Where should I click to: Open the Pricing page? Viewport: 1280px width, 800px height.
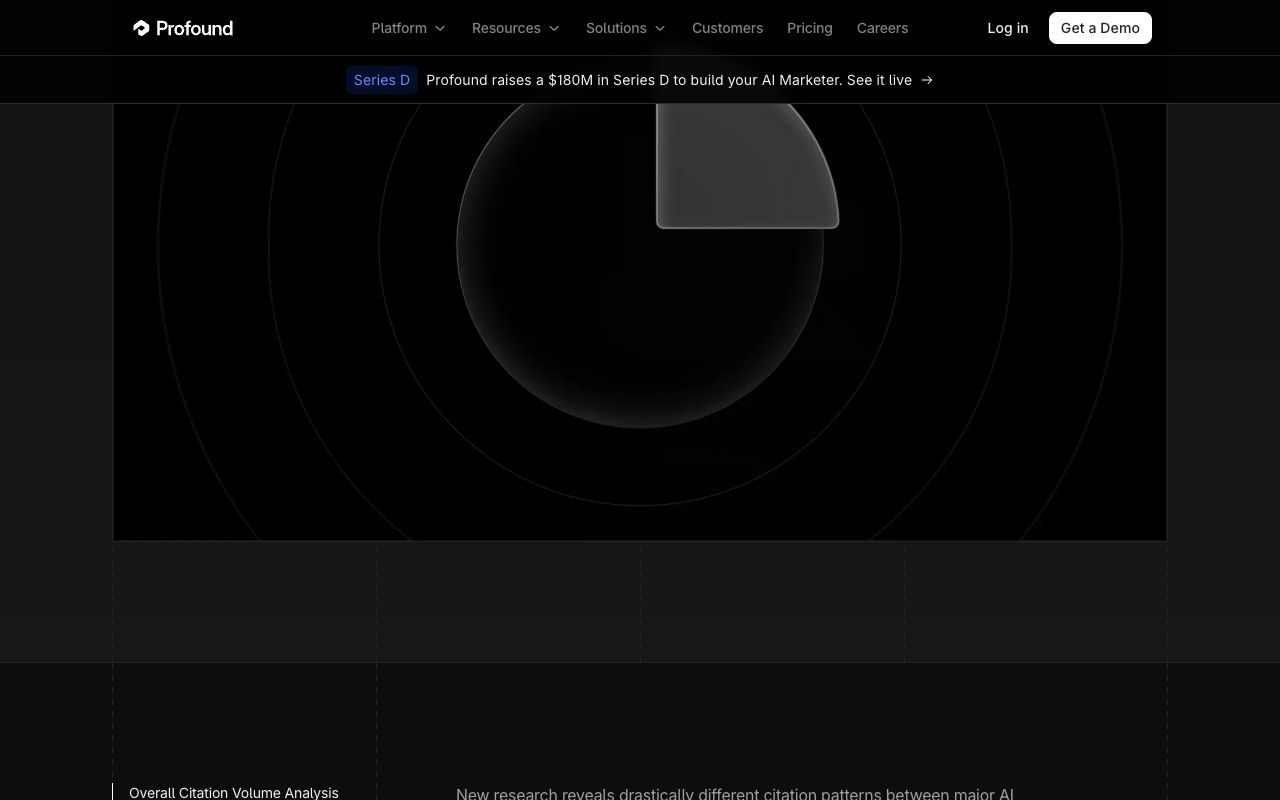810,28
